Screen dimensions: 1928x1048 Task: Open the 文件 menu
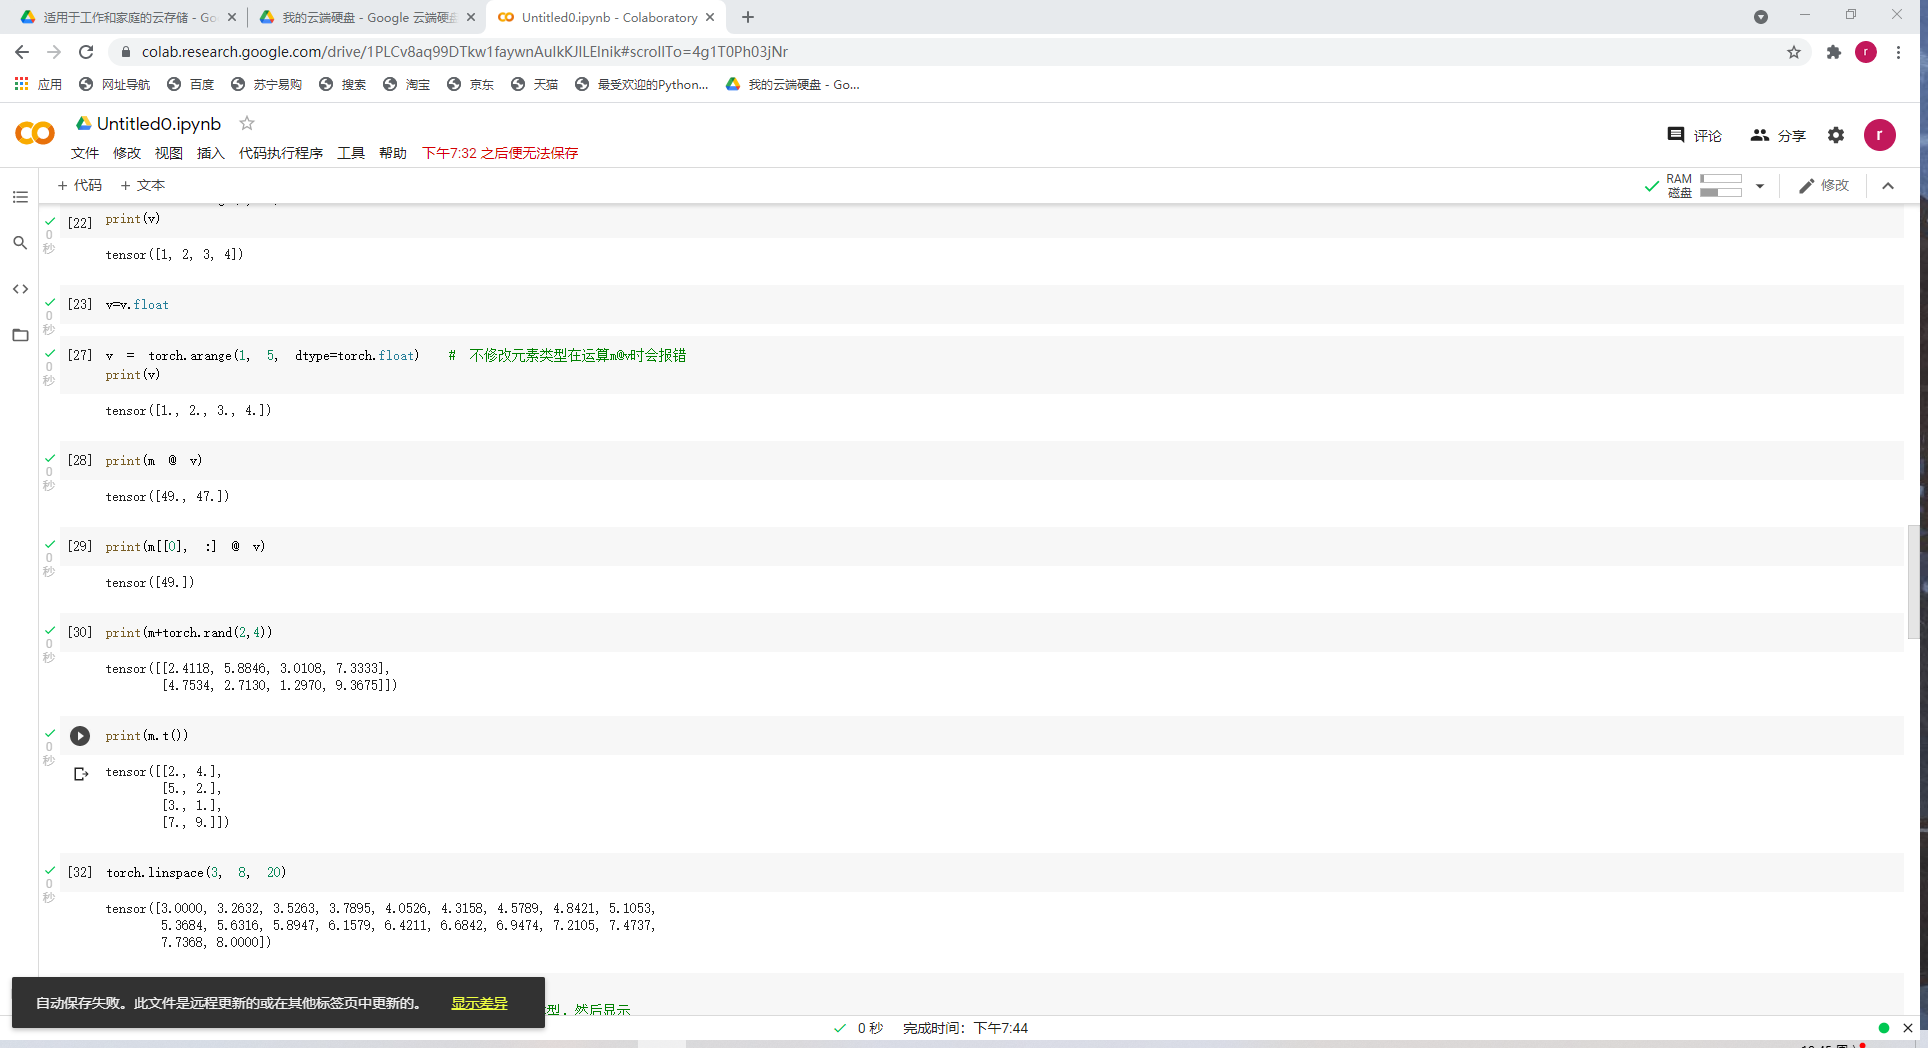tap(85, 153)
